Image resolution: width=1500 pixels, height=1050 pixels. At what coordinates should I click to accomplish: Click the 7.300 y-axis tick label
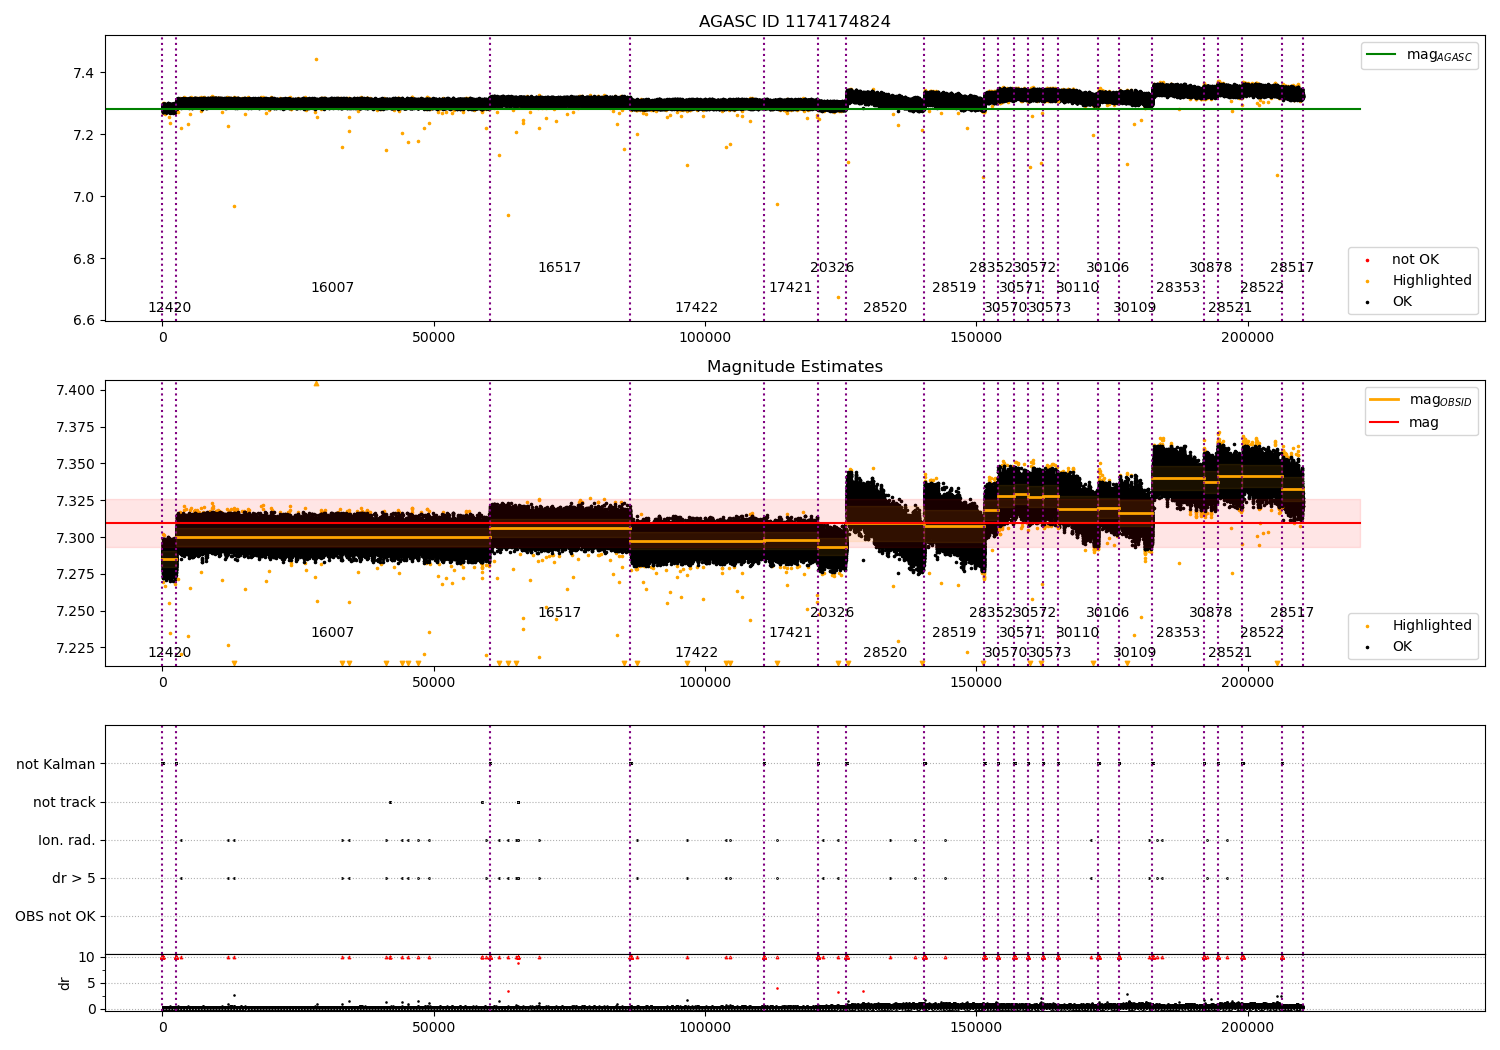click(x=76, y=538)
